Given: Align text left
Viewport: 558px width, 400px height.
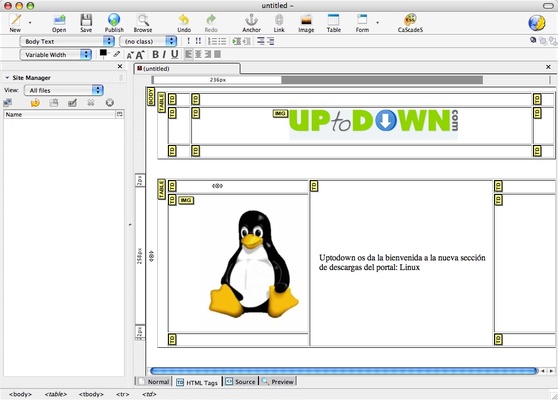Looking at the screenshot, I should pos(189,54).
